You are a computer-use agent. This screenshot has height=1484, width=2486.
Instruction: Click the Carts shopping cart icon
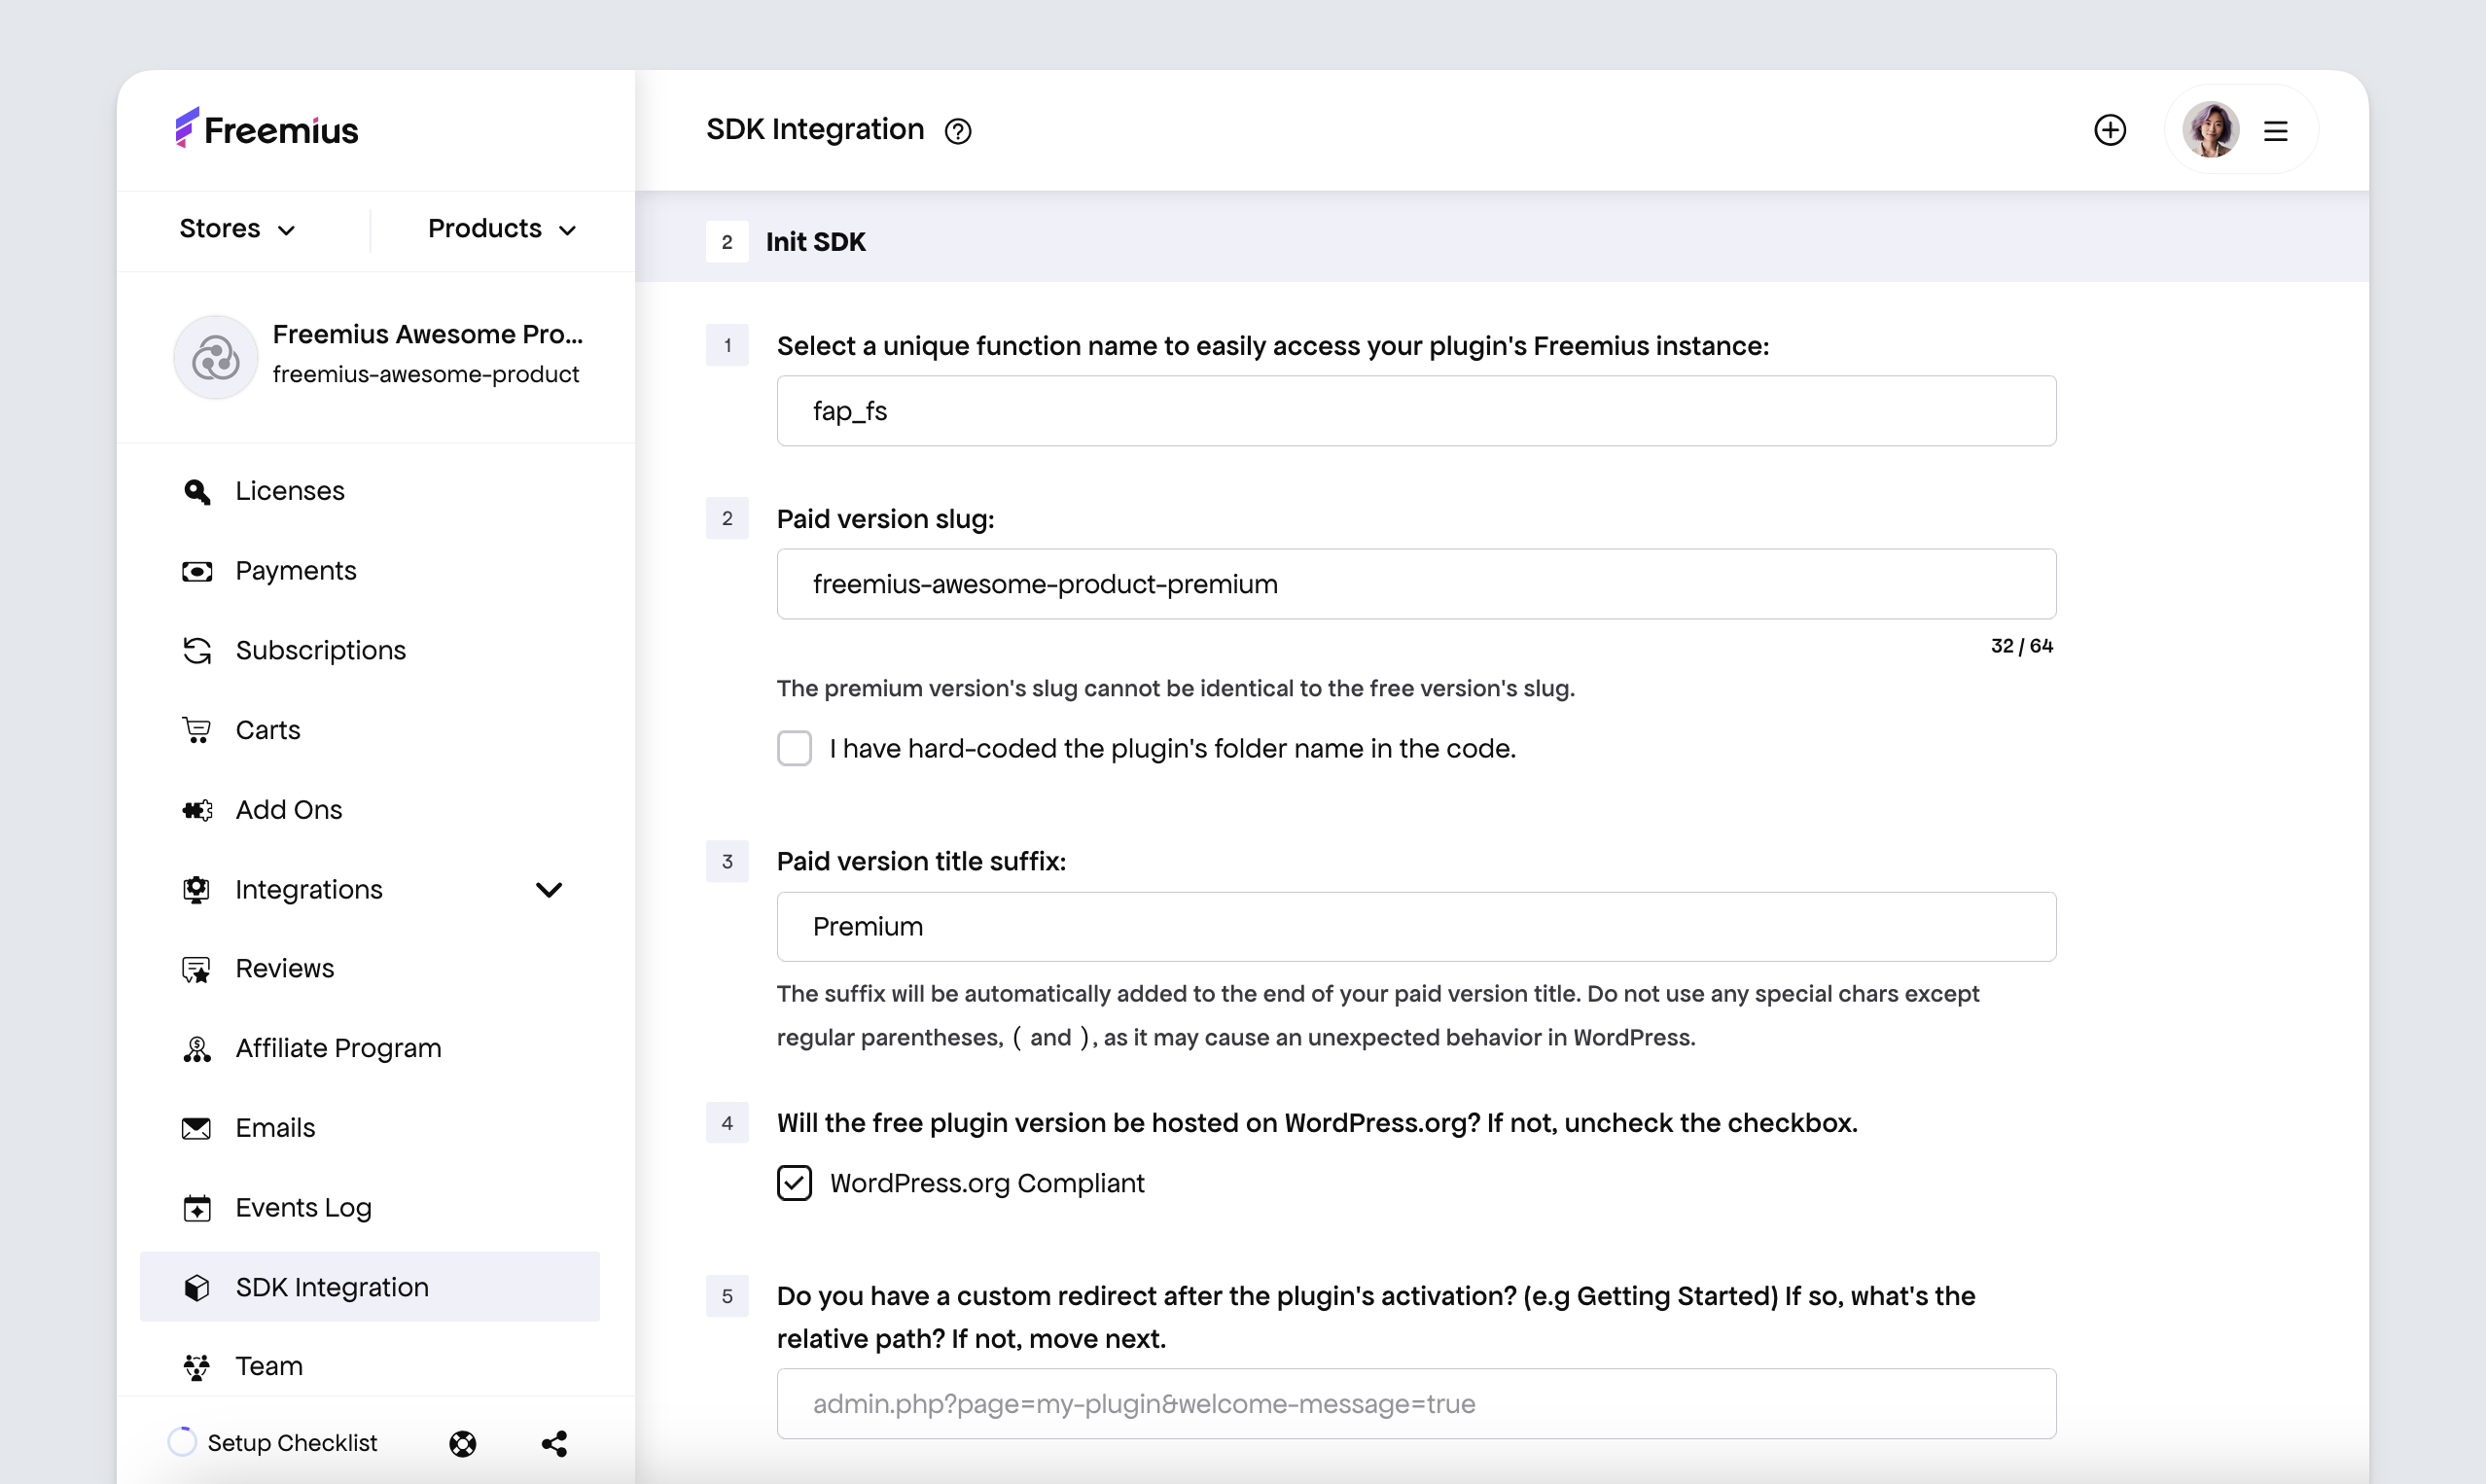pyautogui.click(x=197, y=730)
